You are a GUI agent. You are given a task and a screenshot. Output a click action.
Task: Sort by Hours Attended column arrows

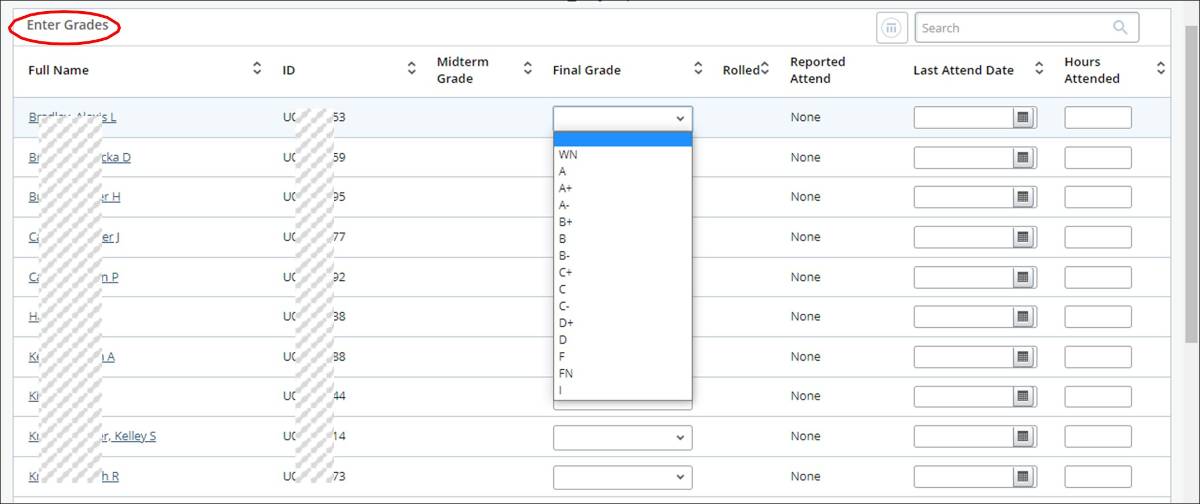1160,69
